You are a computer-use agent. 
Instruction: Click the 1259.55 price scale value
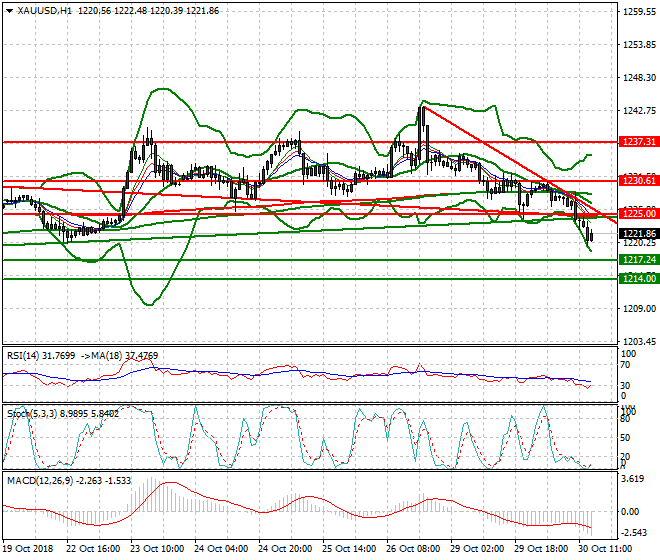pos(639,12)
